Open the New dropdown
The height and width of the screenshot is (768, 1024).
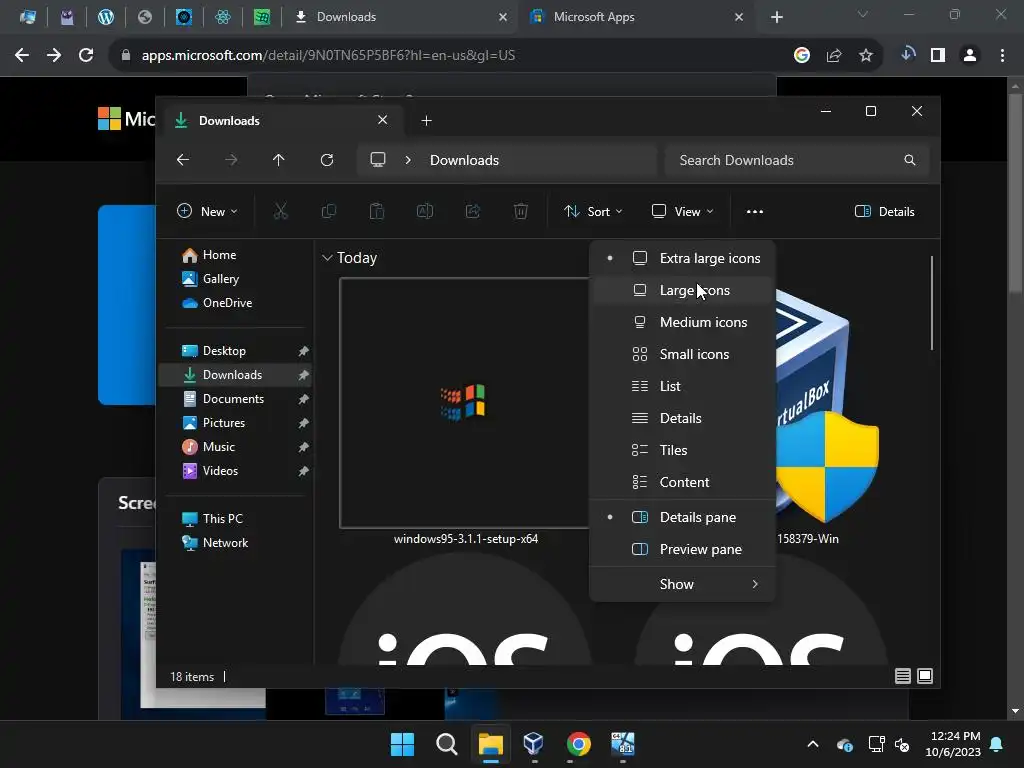[x=208, y=211]
